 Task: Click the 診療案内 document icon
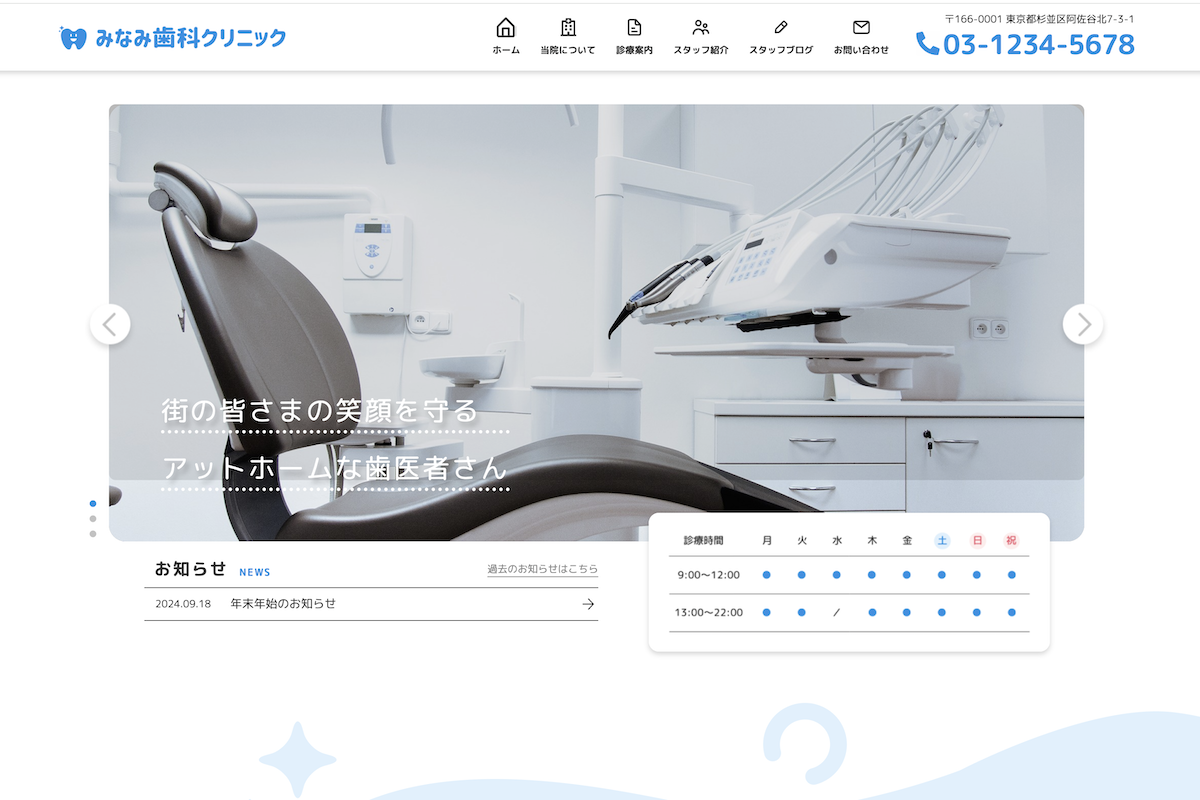coord(633,27)
